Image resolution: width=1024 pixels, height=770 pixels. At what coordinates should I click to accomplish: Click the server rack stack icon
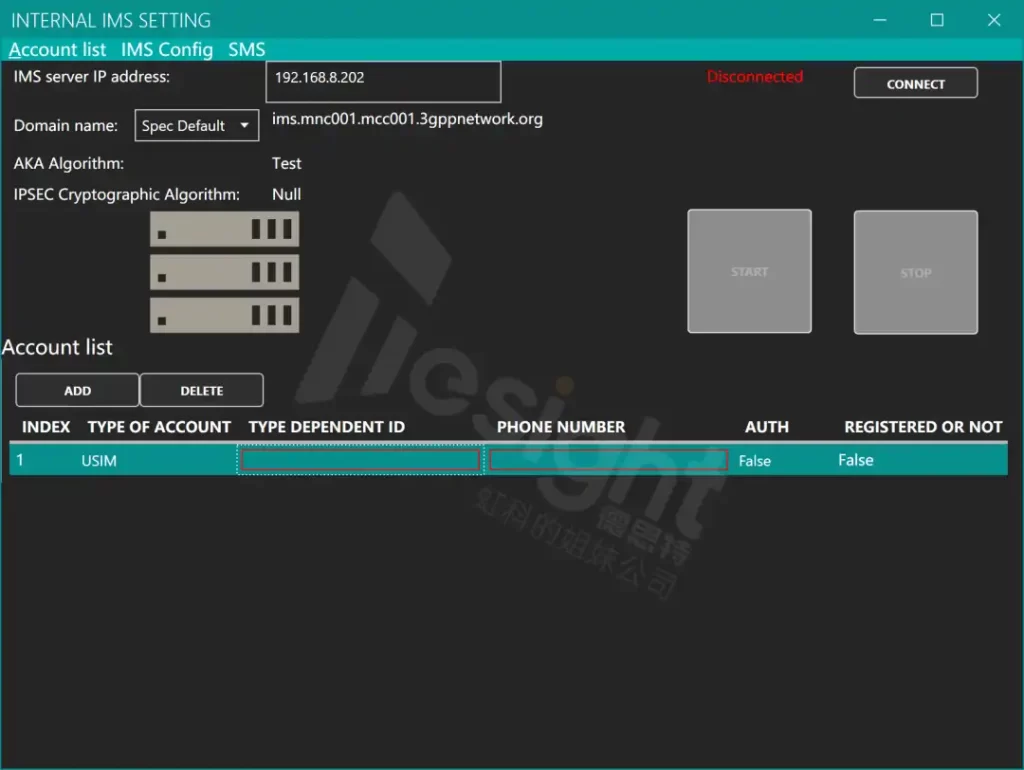coord(224,272)
